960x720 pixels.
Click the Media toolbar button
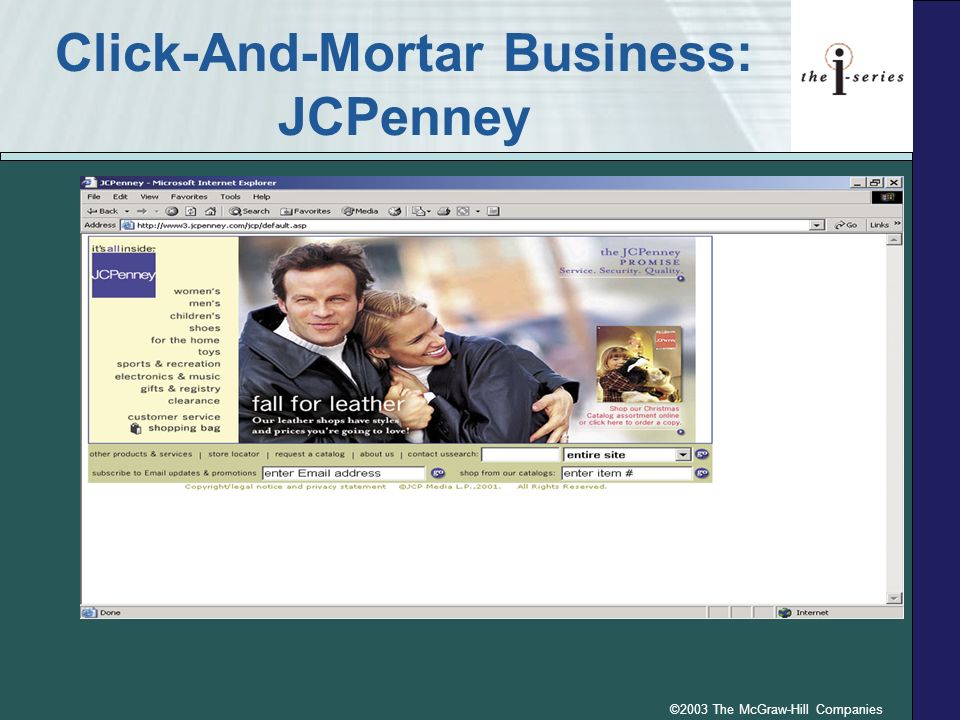click(361, 211)
